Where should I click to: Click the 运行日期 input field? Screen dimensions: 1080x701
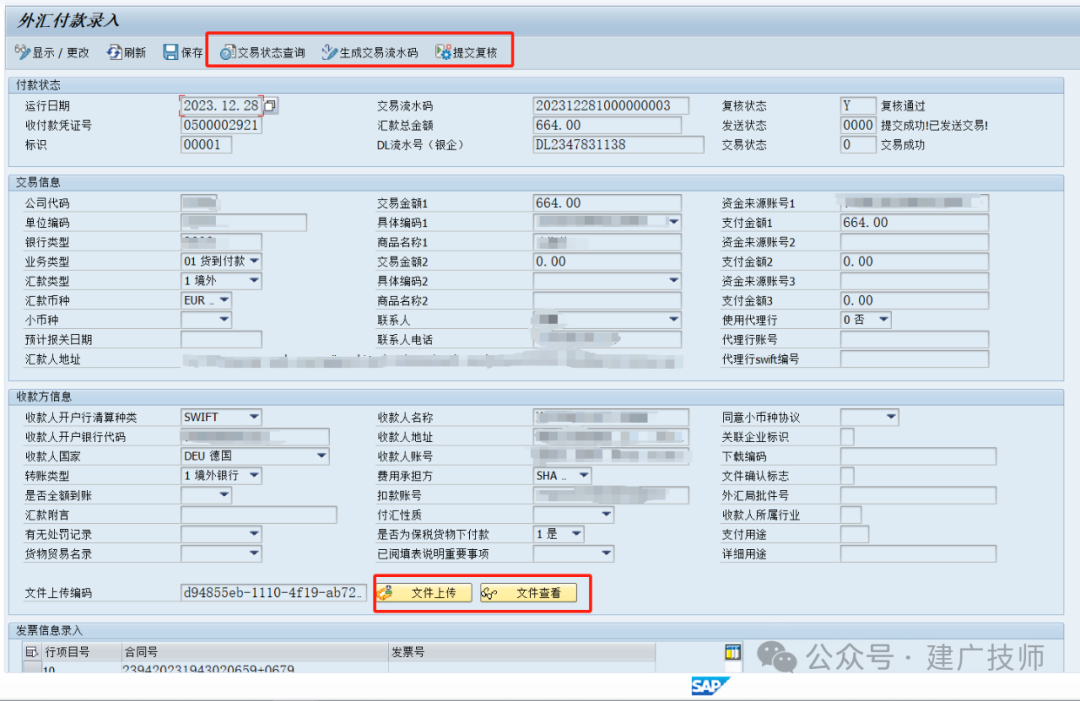click(x=220, y=105)
